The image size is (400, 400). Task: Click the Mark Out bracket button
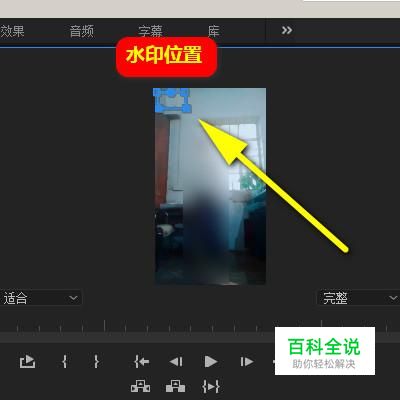96,361
